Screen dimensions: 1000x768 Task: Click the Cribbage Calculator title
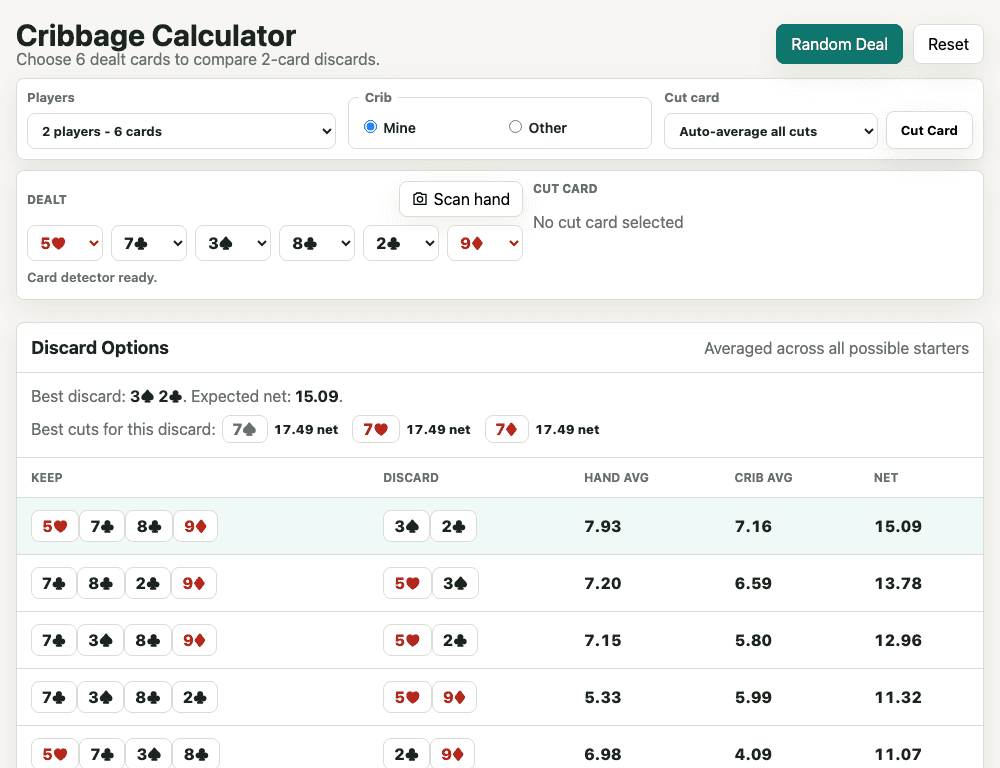coord(156,35)
